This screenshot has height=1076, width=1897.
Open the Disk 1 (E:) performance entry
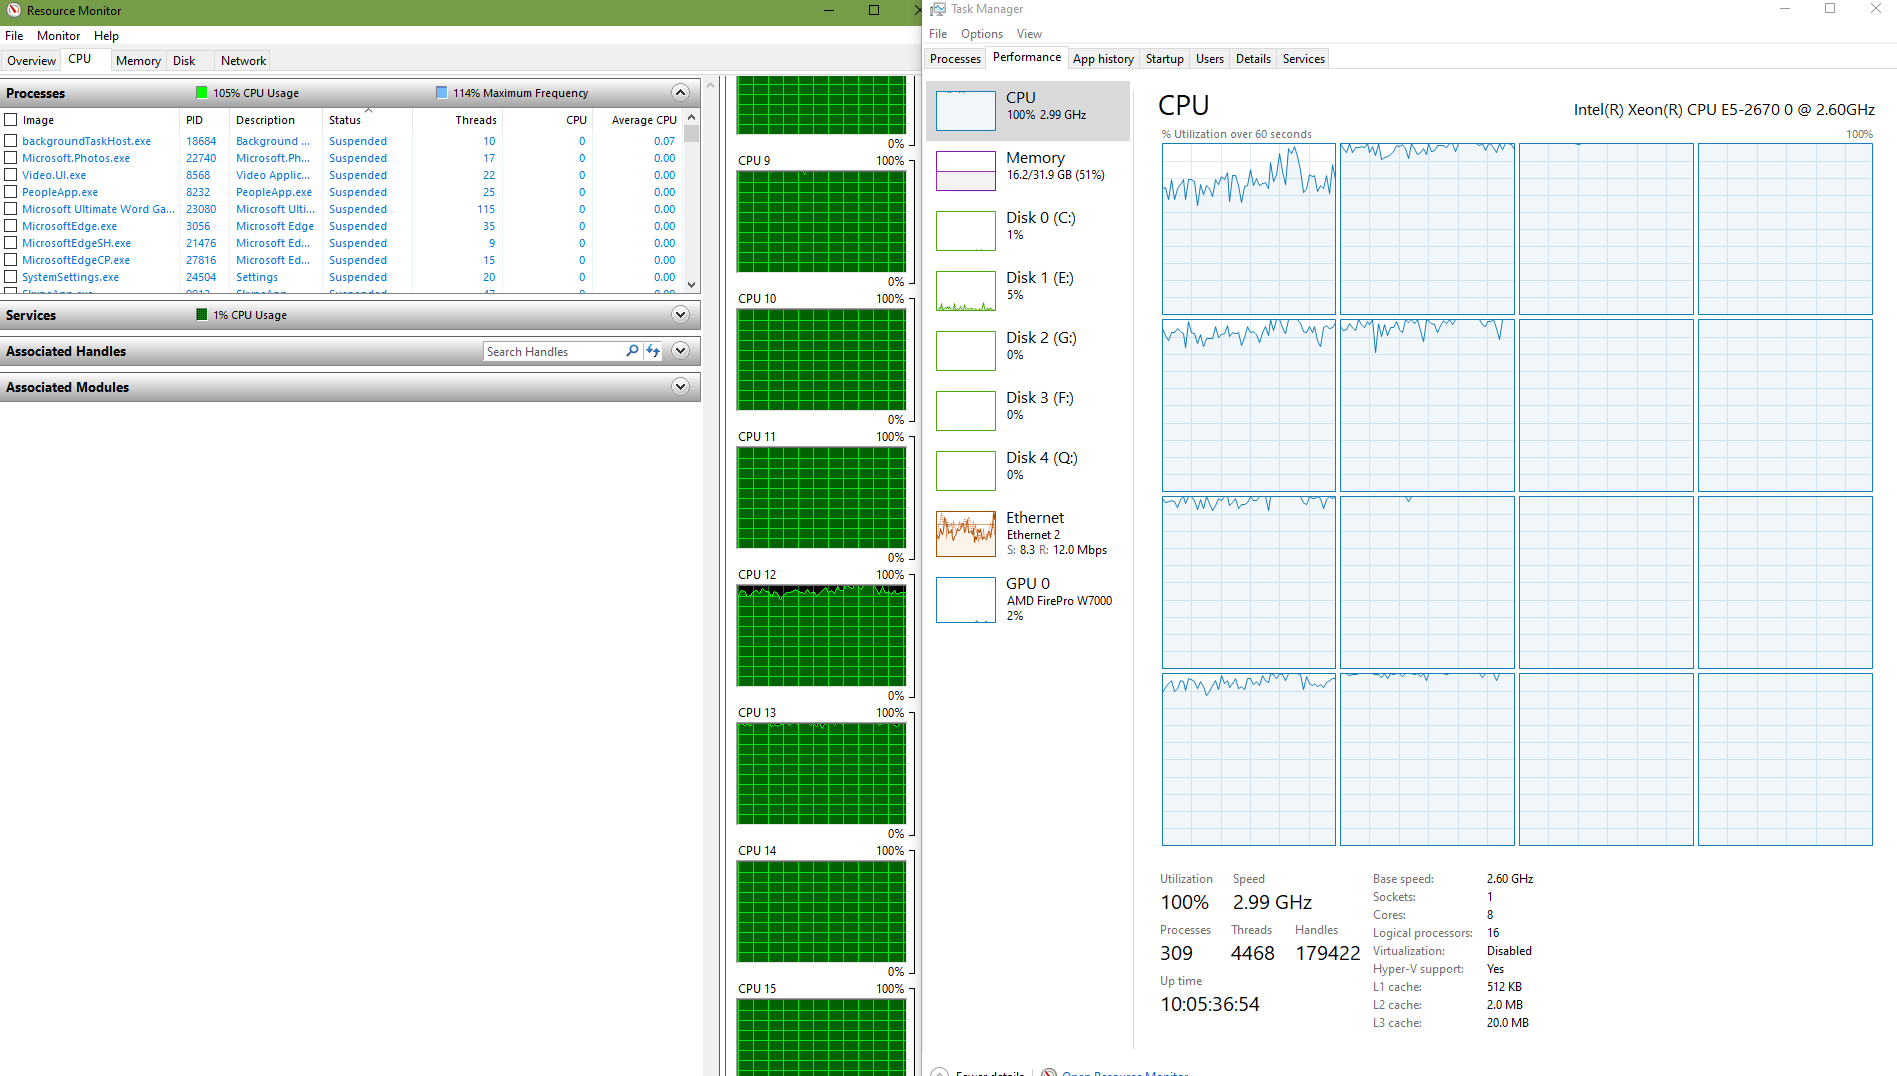pos(1028,290)
